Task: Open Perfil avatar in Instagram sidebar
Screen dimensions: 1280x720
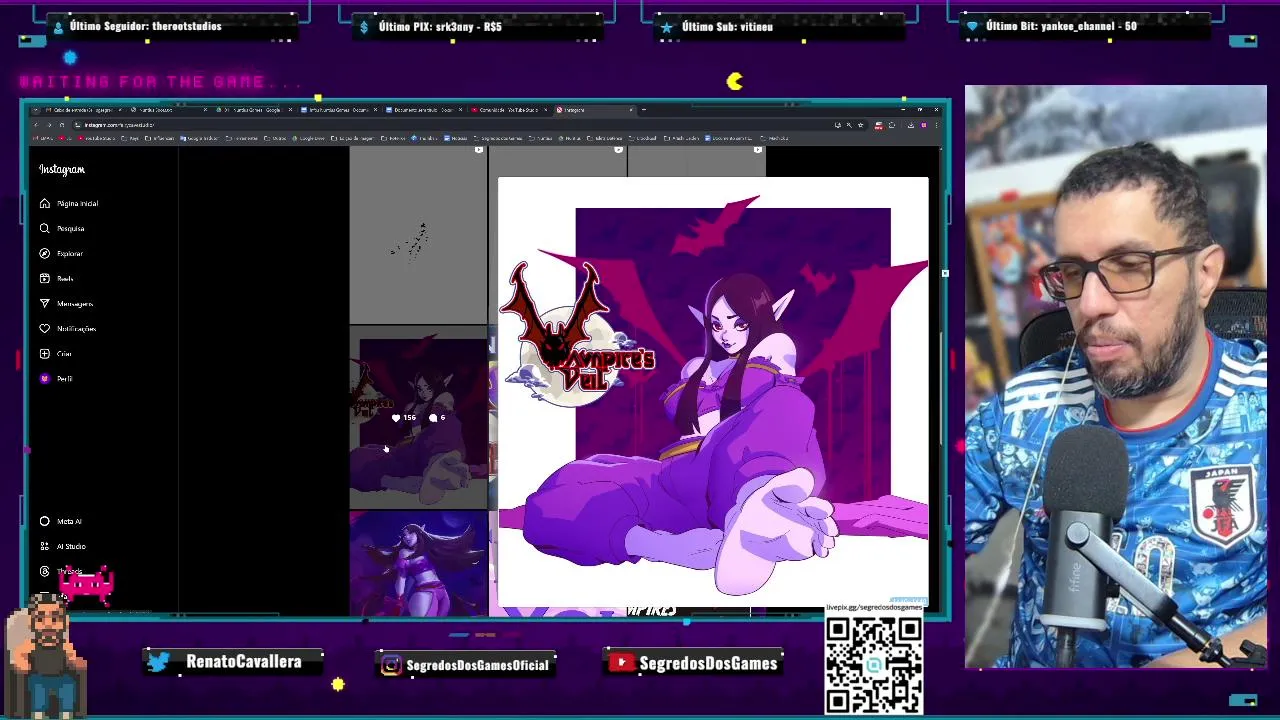Action: tap(45, 378)
